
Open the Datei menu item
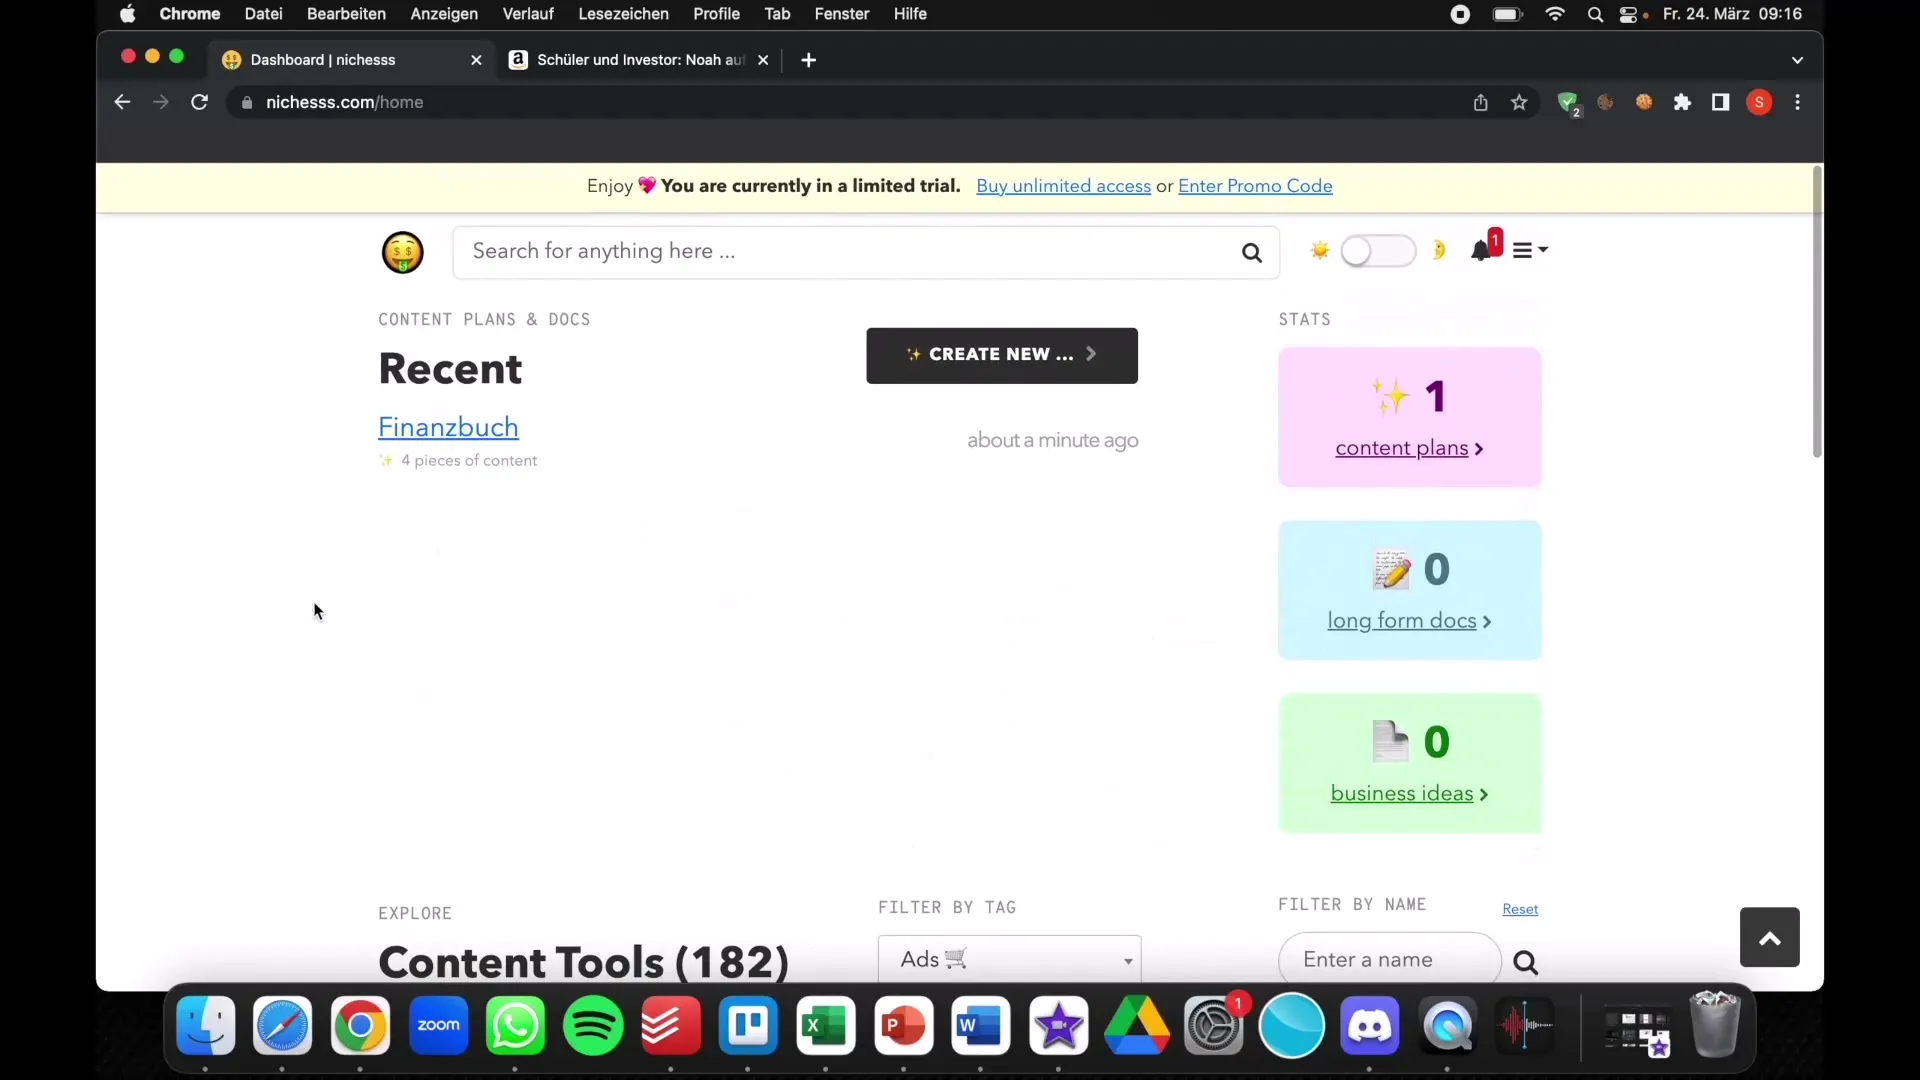(264, 13)
